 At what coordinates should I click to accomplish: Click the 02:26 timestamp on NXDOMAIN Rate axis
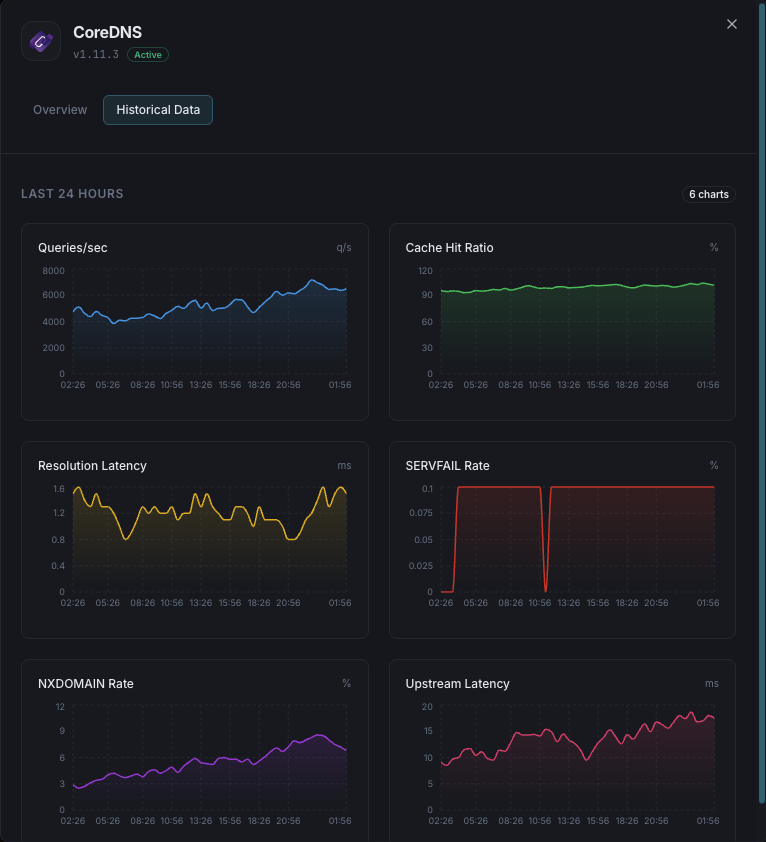(x=71, y=821)
